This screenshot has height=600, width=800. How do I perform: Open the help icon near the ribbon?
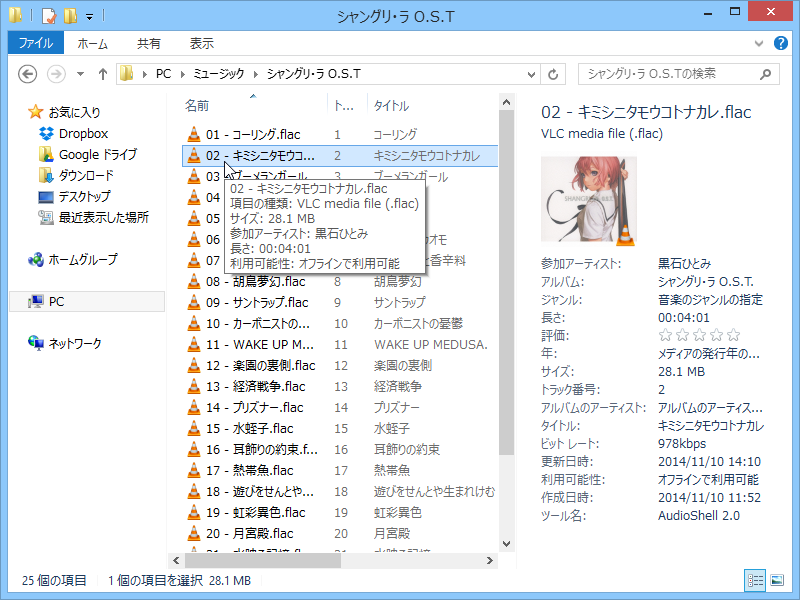(781, 43)
